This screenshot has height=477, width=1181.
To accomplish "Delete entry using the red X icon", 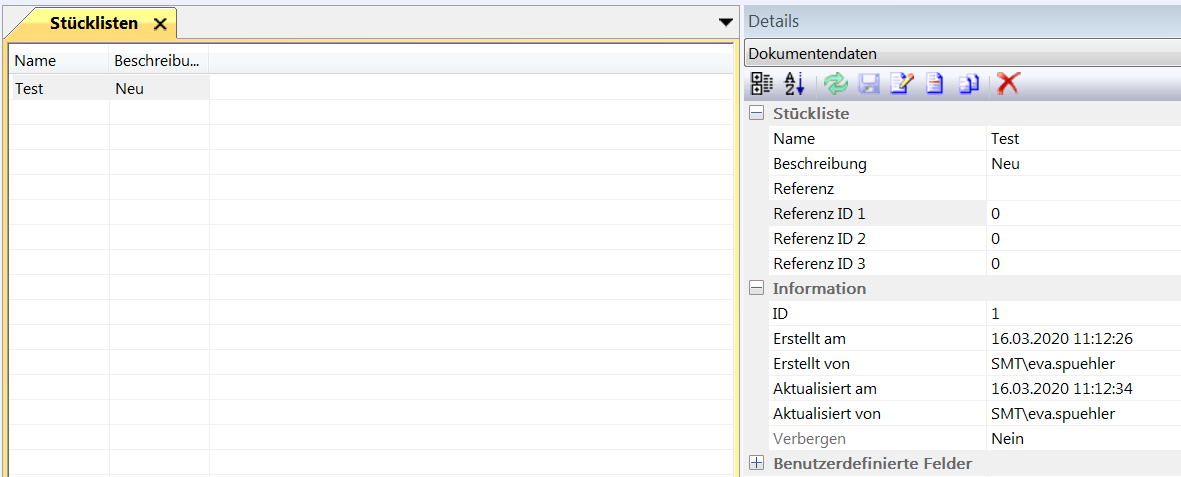I will coord(1008,85).
